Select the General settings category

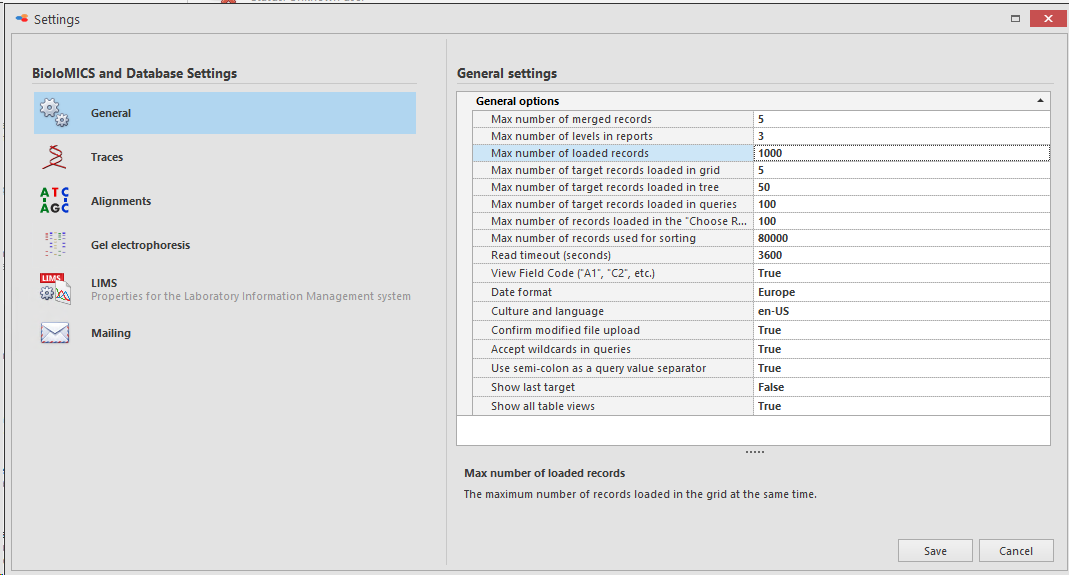click(x=225, y=113)
